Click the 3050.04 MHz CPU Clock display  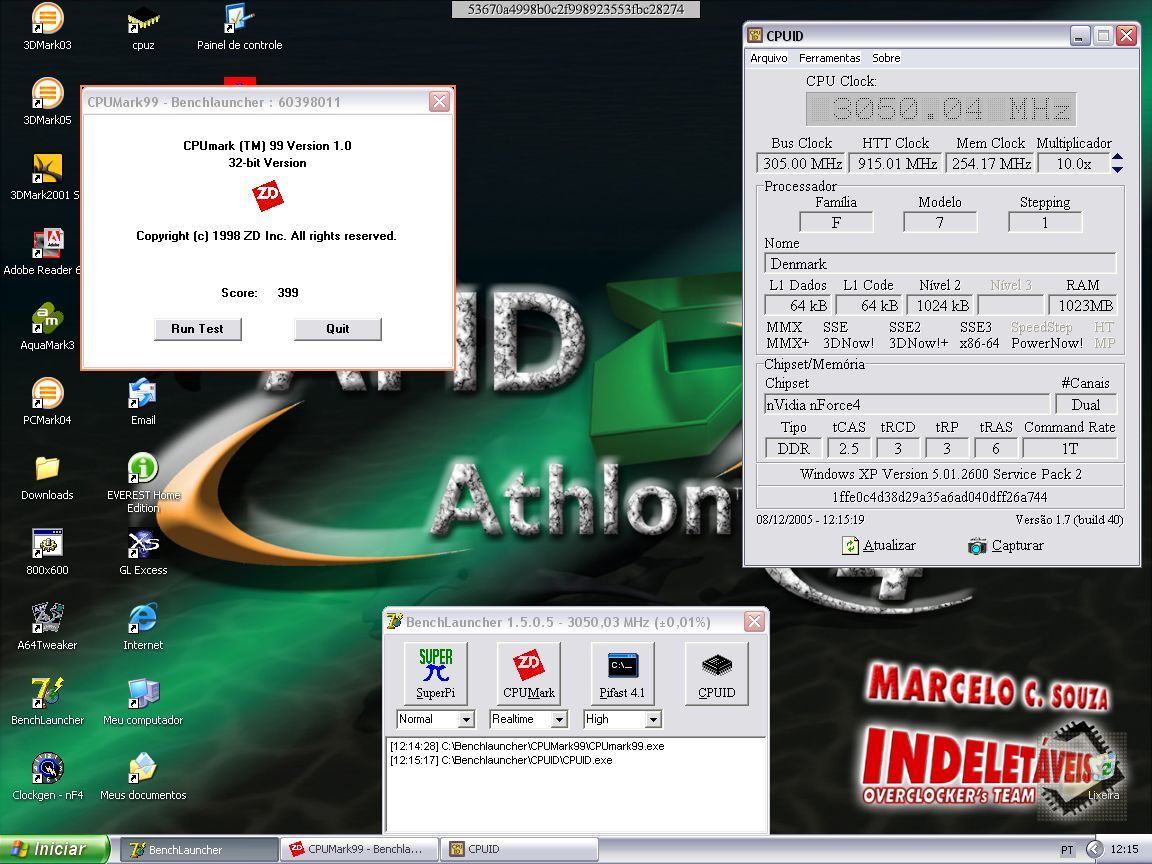(941, 109)
